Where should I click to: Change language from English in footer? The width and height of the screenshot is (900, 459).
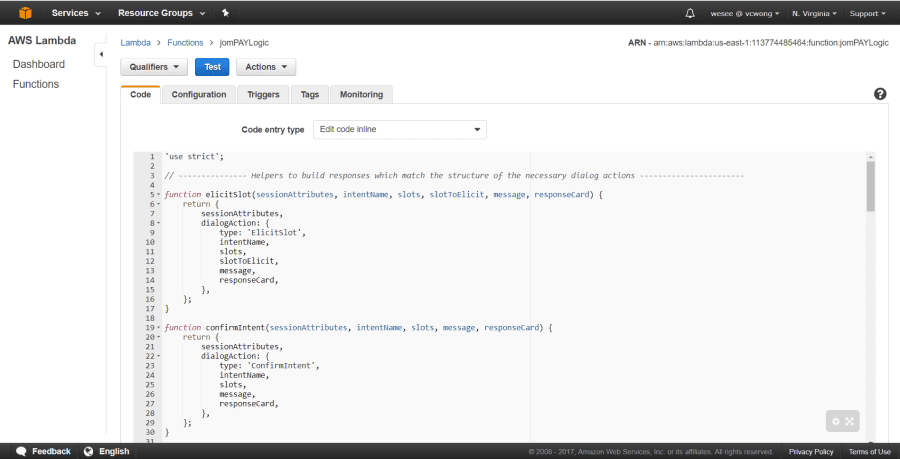coord(114,451)
